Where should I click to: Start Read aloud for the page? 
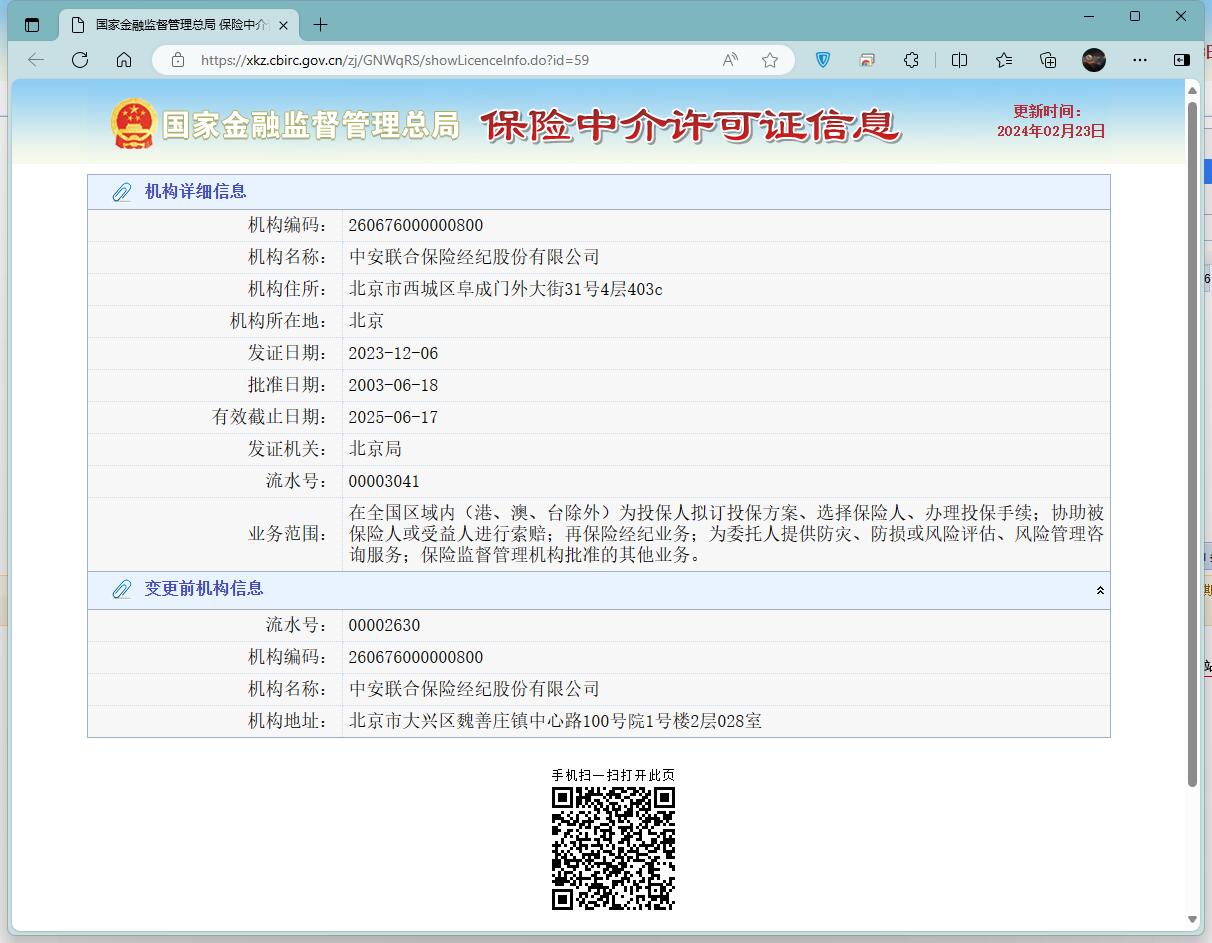click(x=730, y=60)
